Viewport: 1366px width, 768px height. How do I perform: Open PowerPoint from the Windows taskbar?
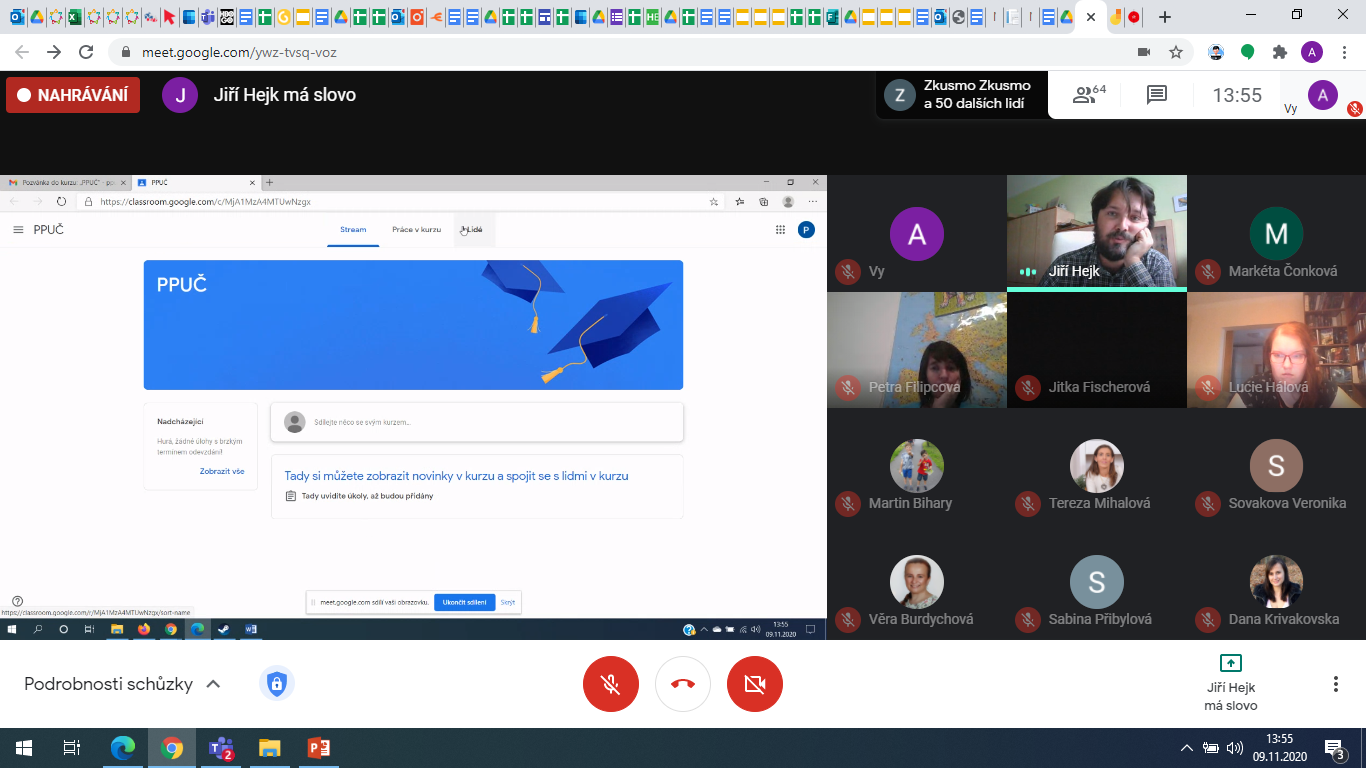318,748
